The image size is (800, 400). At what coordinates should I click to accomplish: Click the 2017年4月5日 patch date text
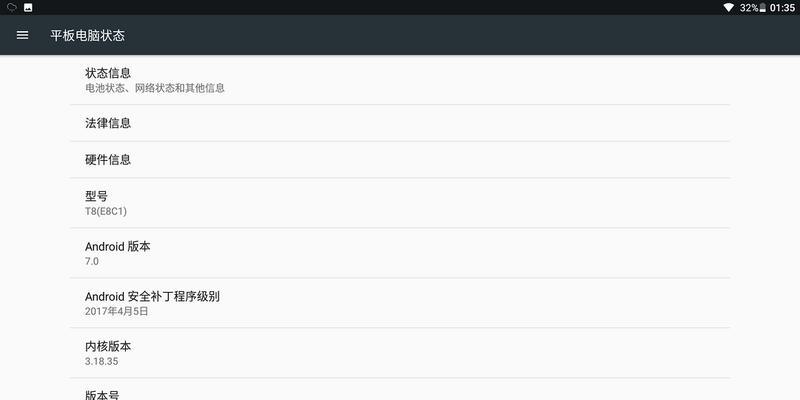click(117, 311)
